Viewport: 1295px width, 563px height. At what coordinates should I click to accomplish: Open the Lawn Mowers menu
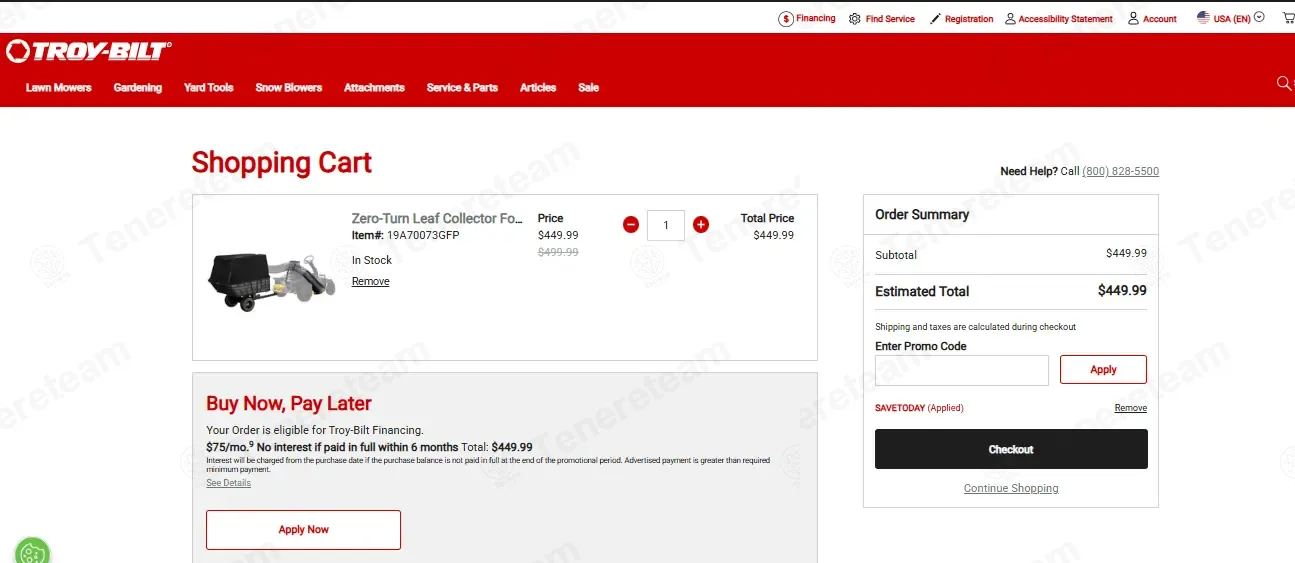pos(58,88)
